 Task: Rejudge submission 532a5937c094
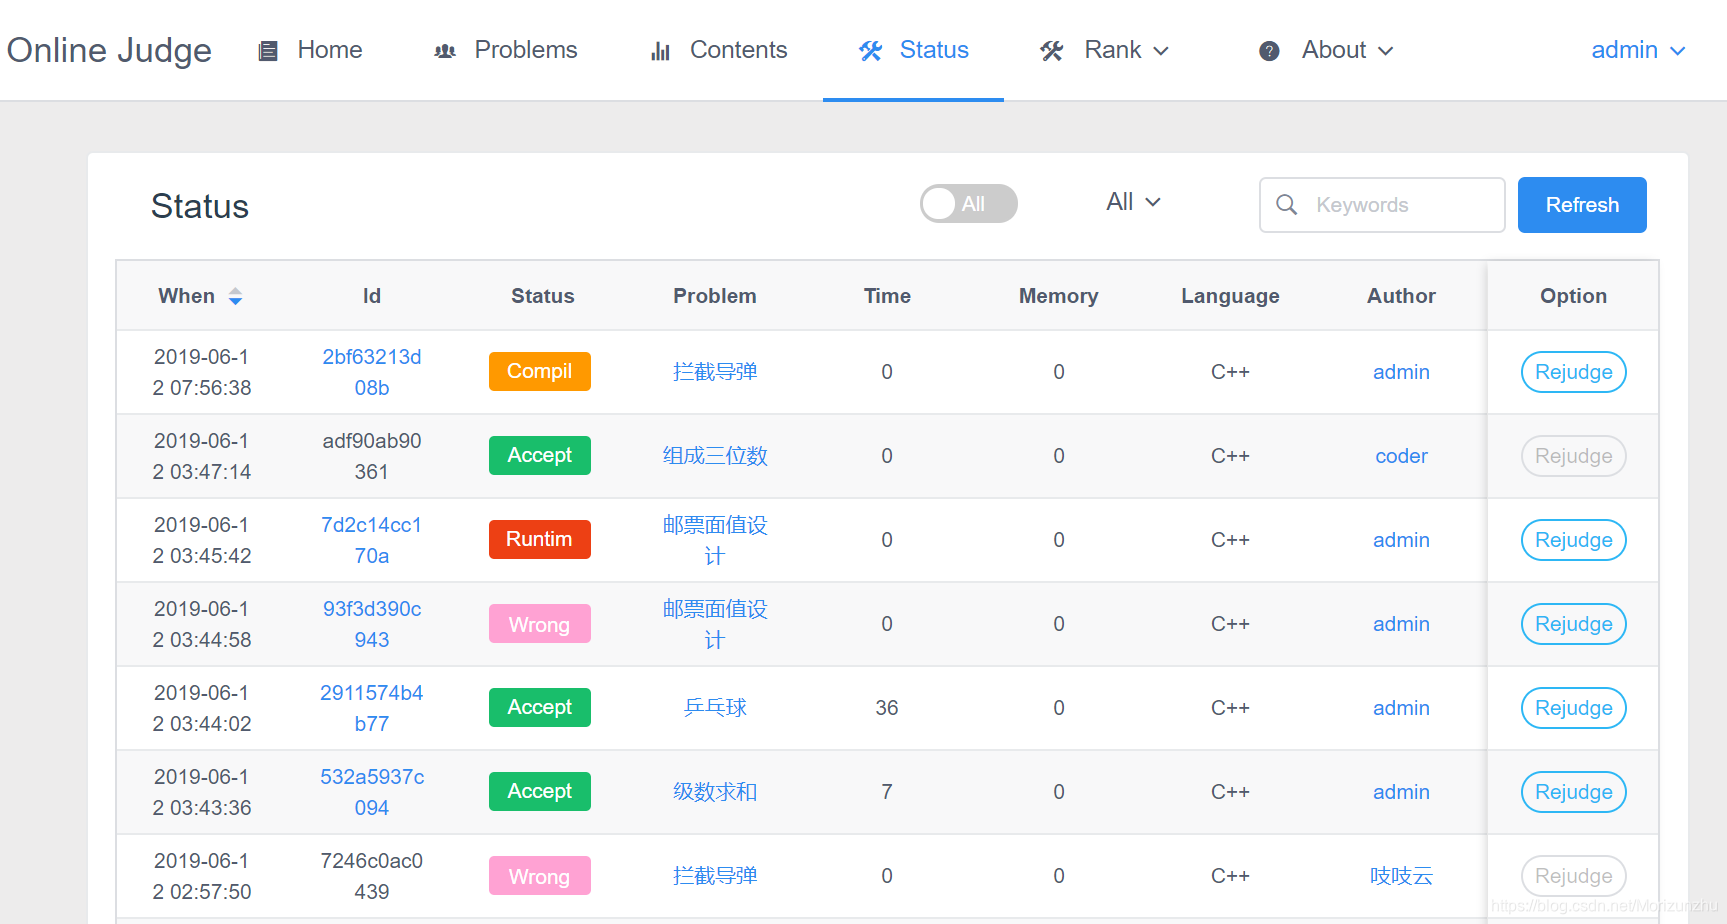pyautogui.click(x=1573, y=792)
